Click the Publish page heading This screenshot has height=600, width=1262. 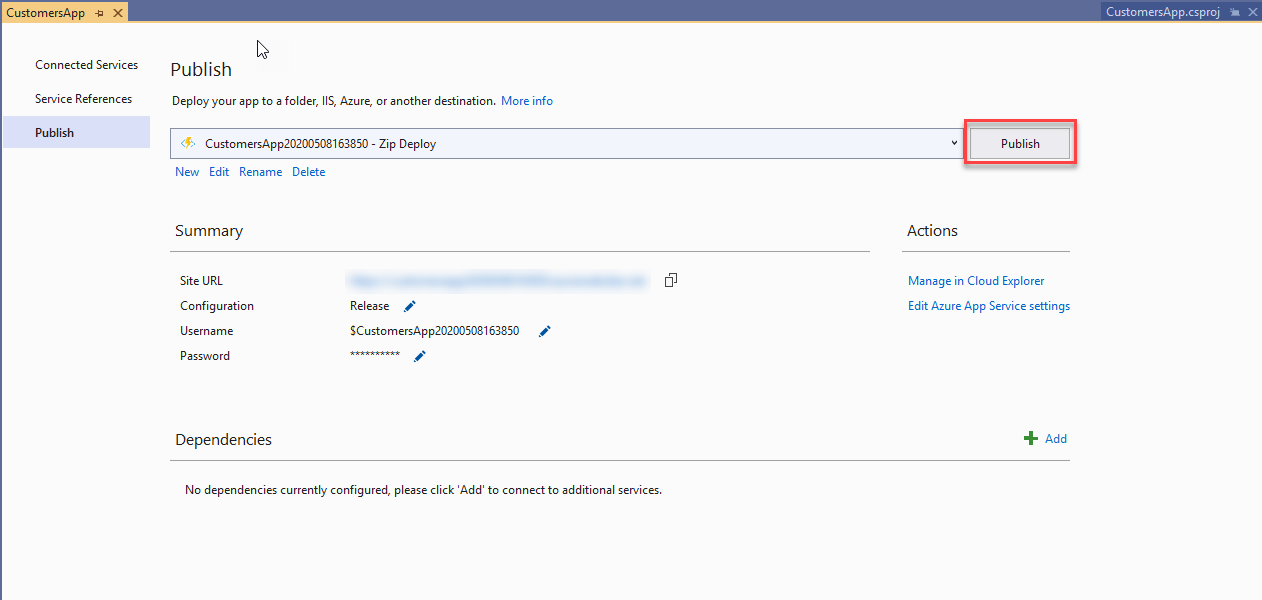coord(201,69)
